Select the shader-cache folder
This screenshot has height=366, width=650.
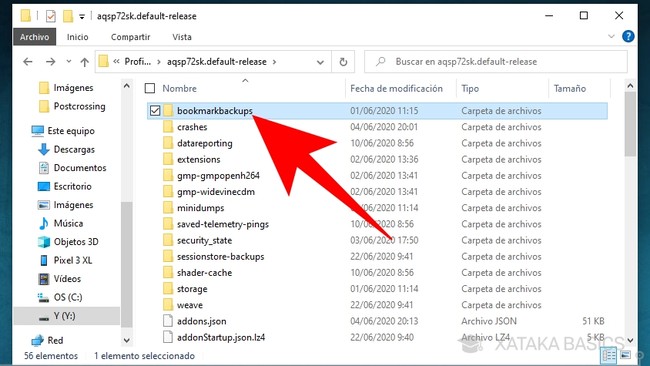click(x=204, y=273)
